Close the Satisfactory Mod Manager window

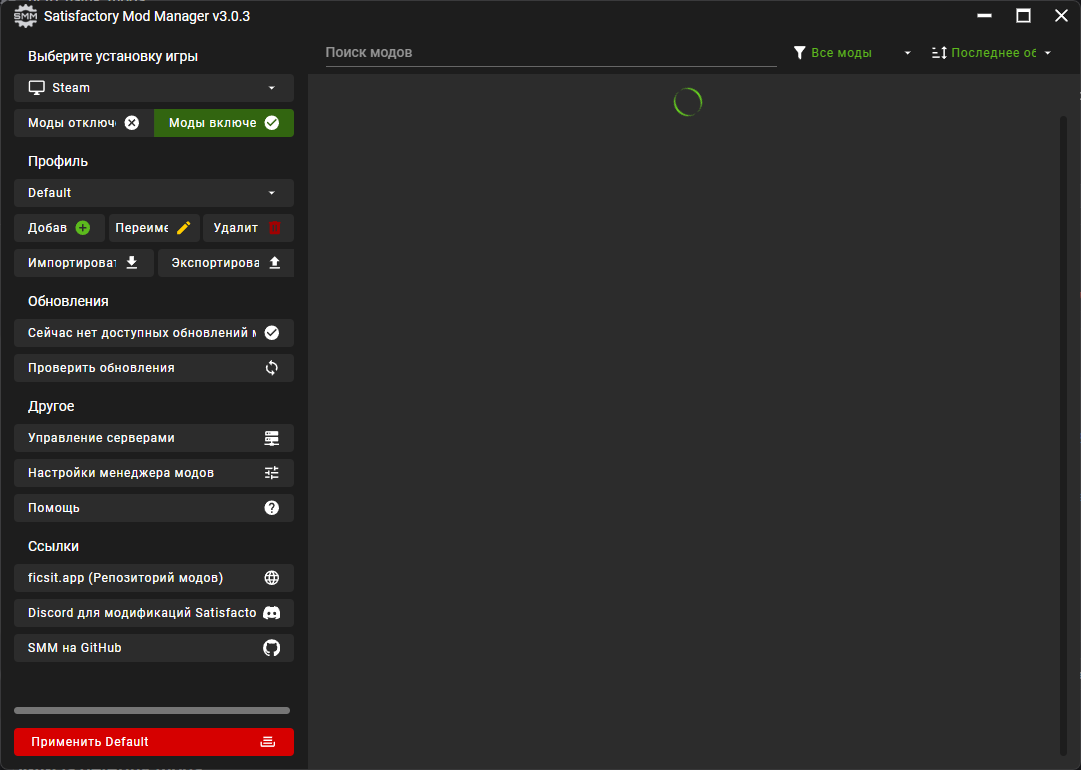[1062, 16]
